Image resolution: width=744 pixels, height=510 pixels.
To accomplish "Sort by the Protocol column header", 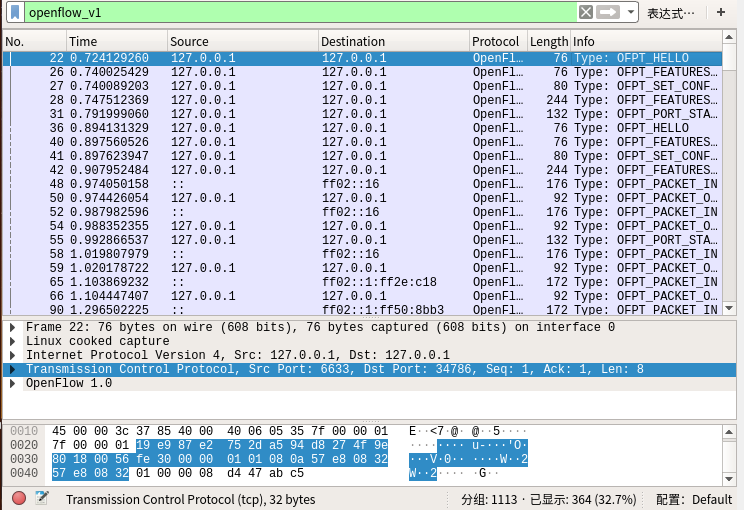I will 498,41.
